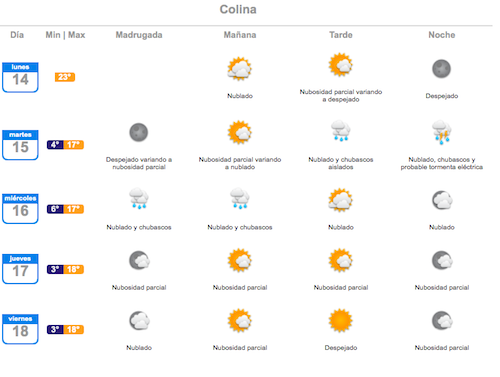Select the Madrugada column header

[139, 35]
